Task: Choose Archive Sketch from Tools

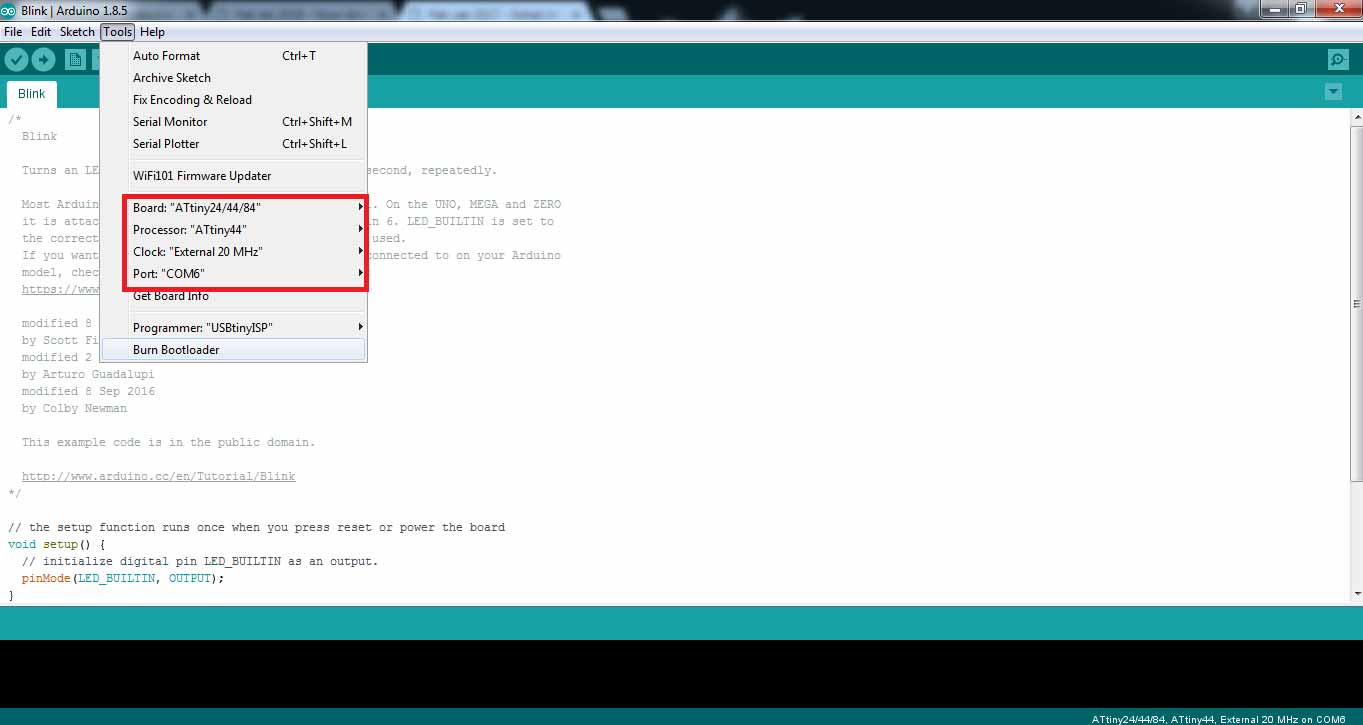Action: point(234,78)
